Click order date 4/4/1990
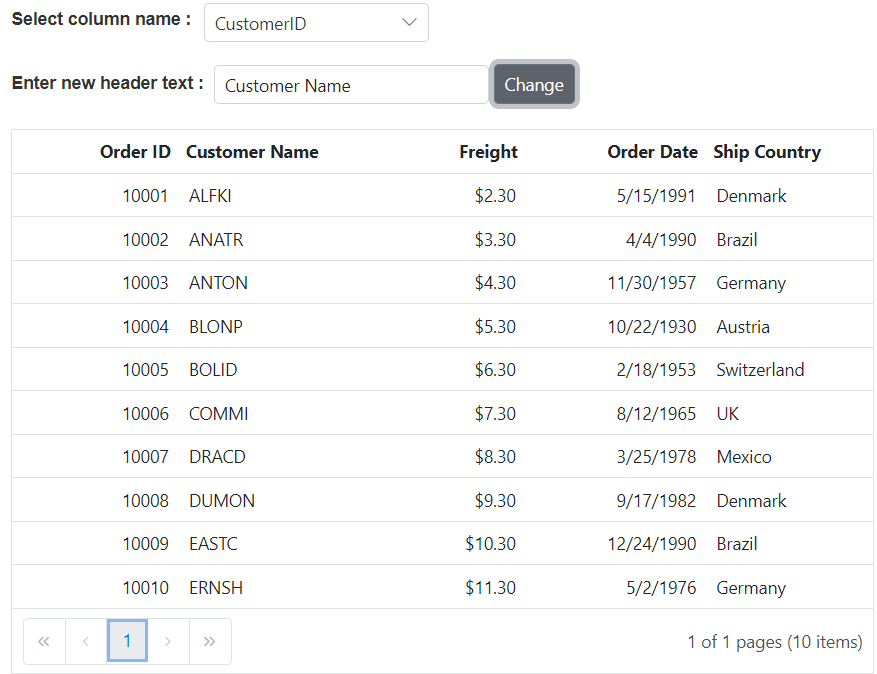The image size is (877, 674). (661, 239)
